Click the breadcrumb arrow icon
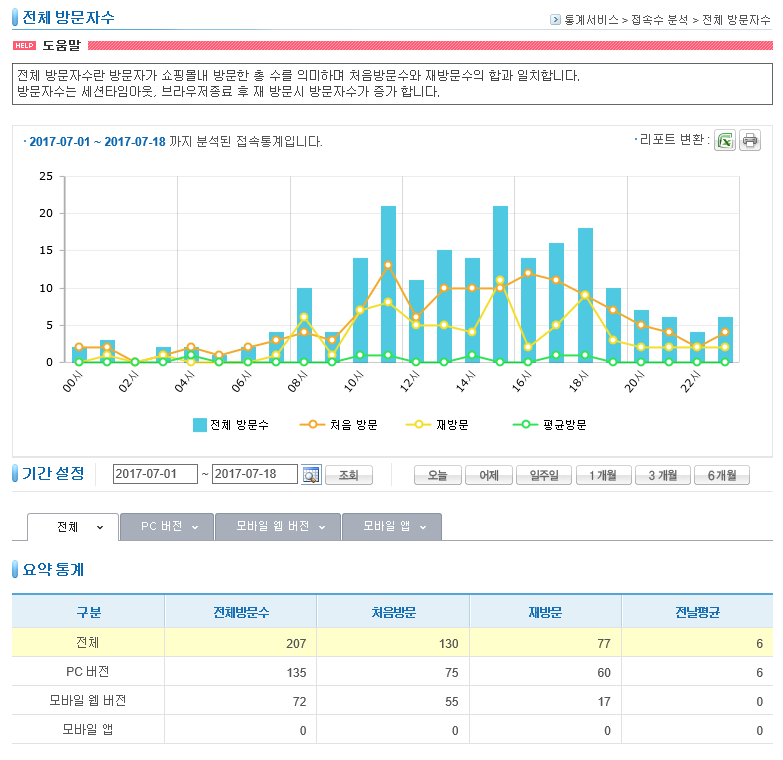 [x=555, y=19]
